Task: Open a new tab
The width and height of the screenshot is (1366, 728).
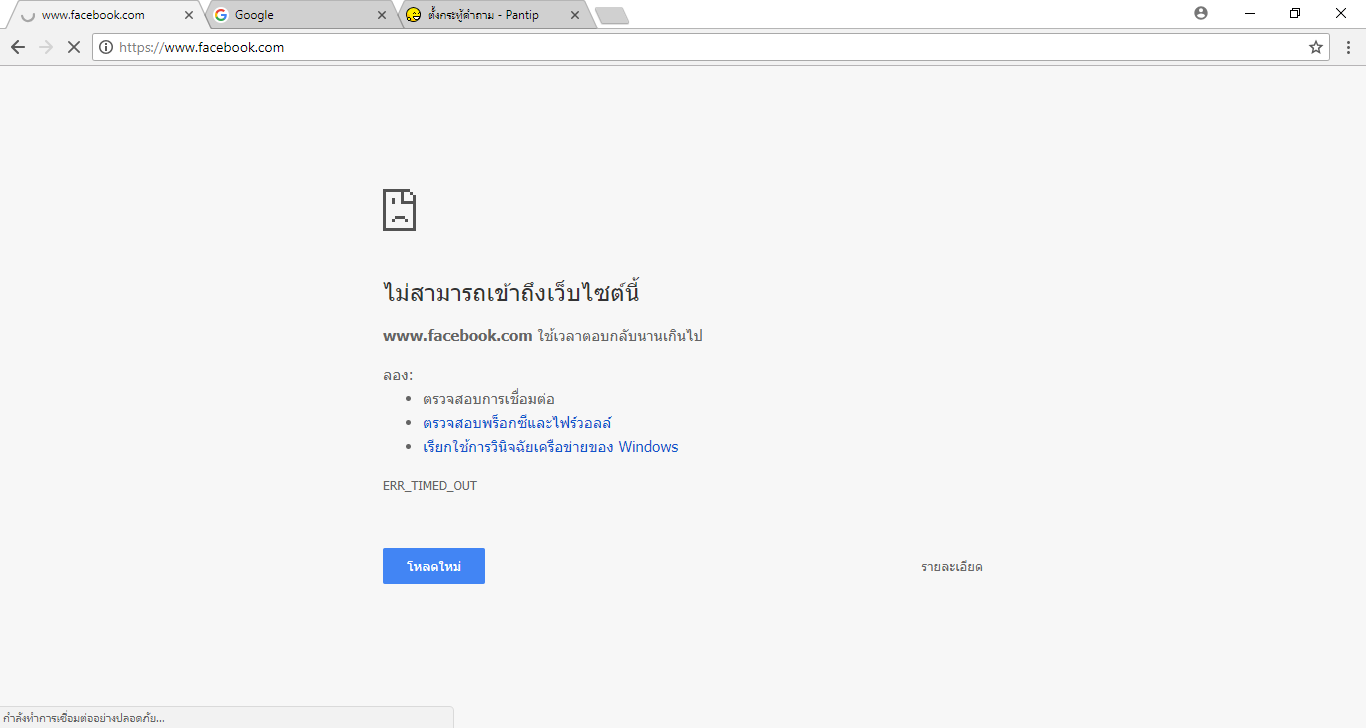Action: coord(611,15)
